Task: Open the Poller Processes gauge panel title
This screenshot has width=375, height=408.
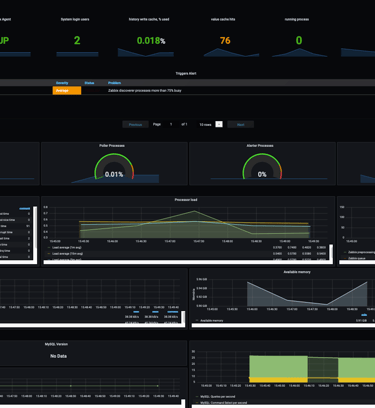Action: click(112, 146)
